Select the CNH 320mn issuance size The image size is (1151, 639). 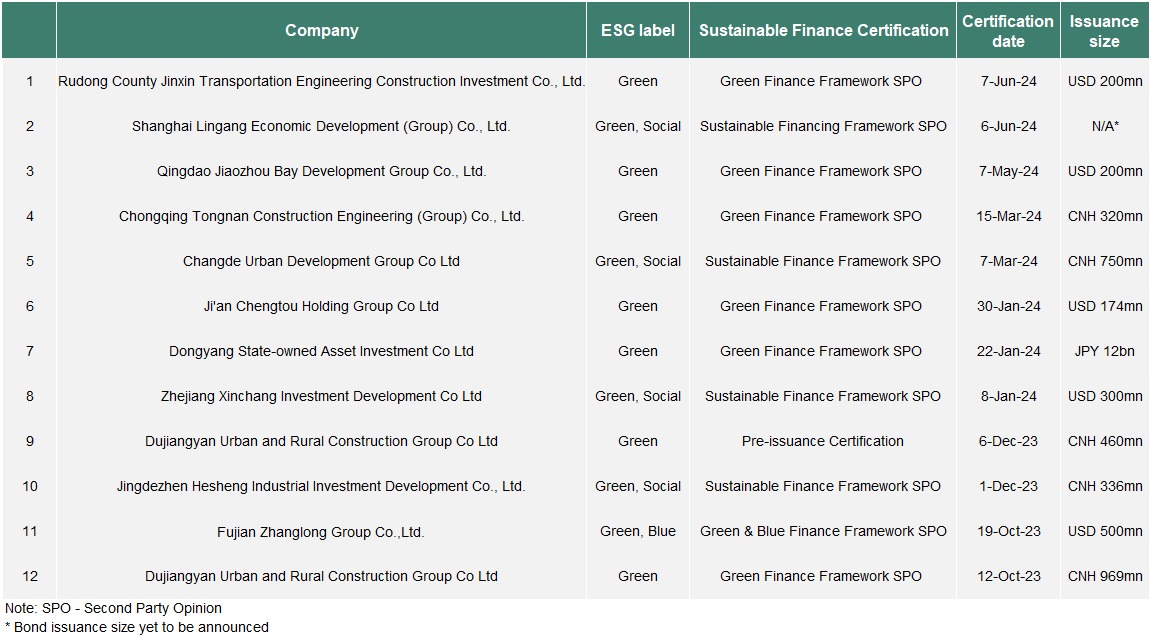pos(1105,216)
